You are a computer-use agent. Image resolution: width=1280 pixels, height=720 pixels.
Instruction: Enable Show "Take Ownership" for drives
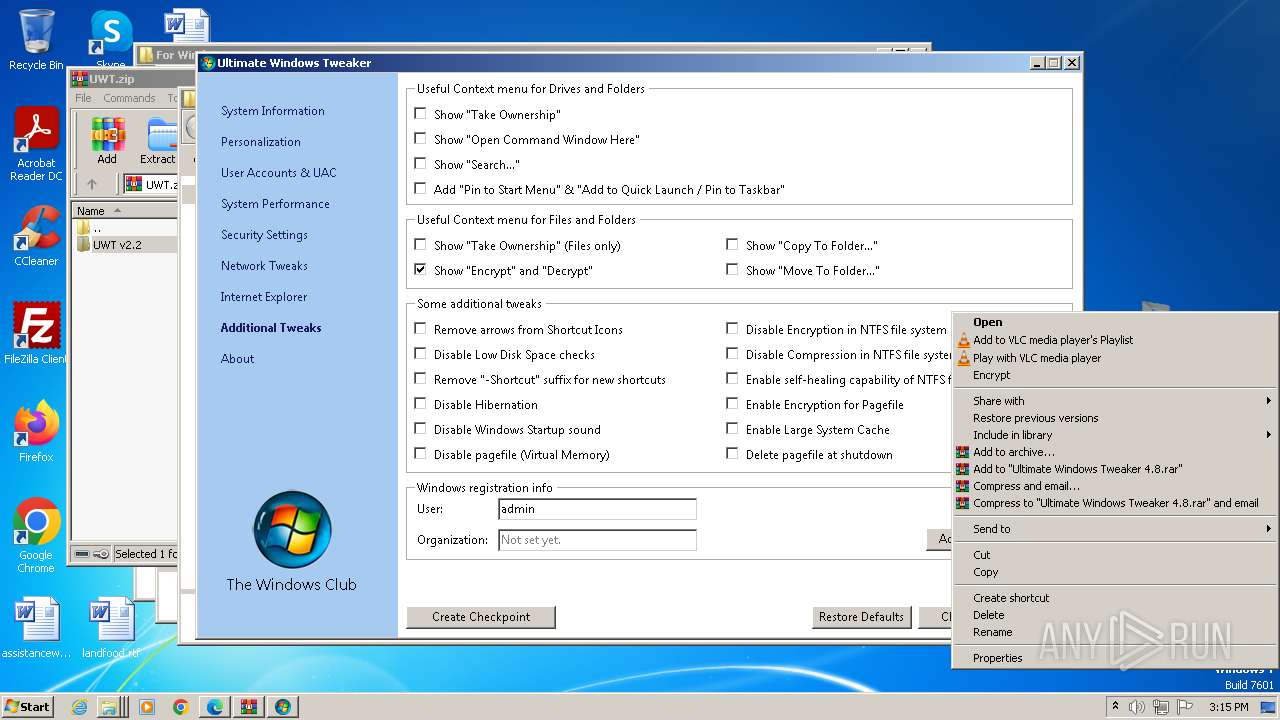(x=420, y=114)
